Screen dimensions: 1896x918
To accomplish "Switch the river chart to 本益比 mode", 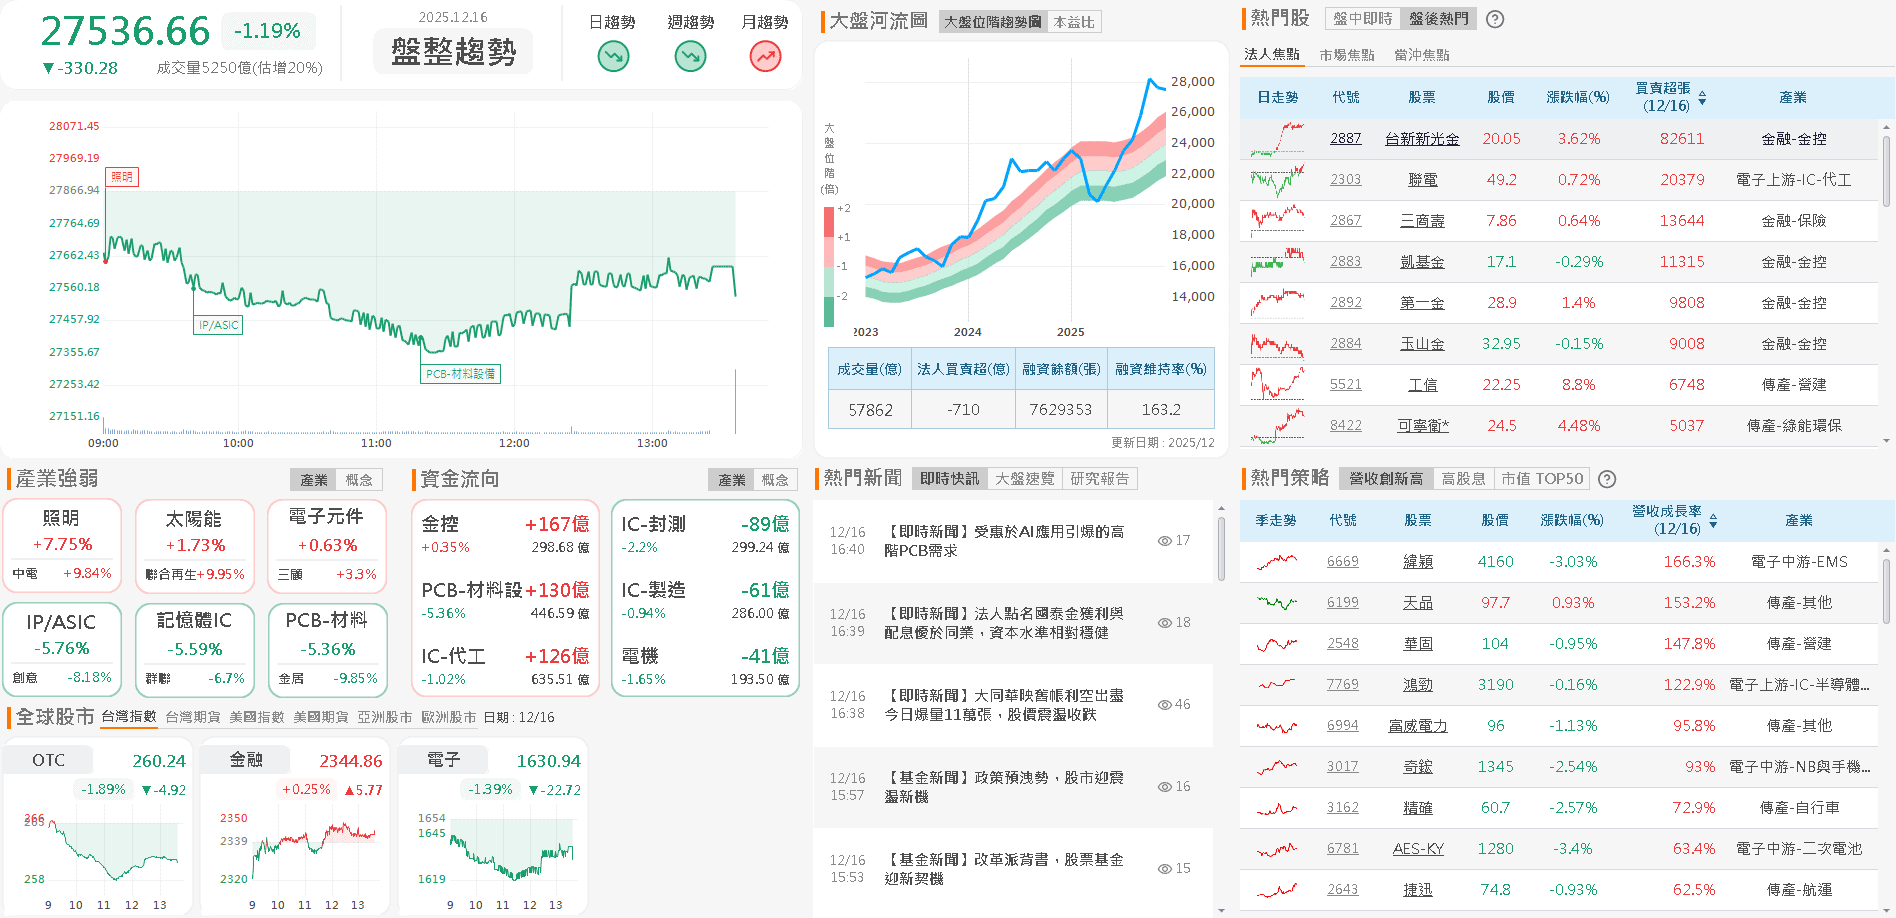I will click(1074, 22).
